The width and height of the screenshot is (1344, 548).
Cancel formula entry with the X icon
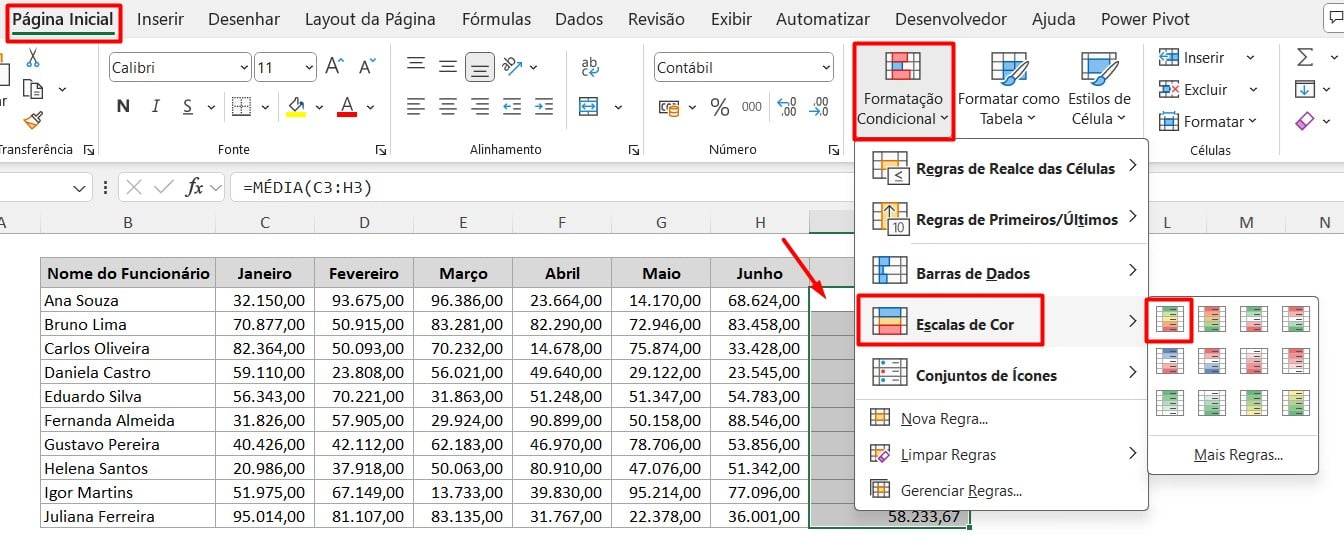pos(134,187)
